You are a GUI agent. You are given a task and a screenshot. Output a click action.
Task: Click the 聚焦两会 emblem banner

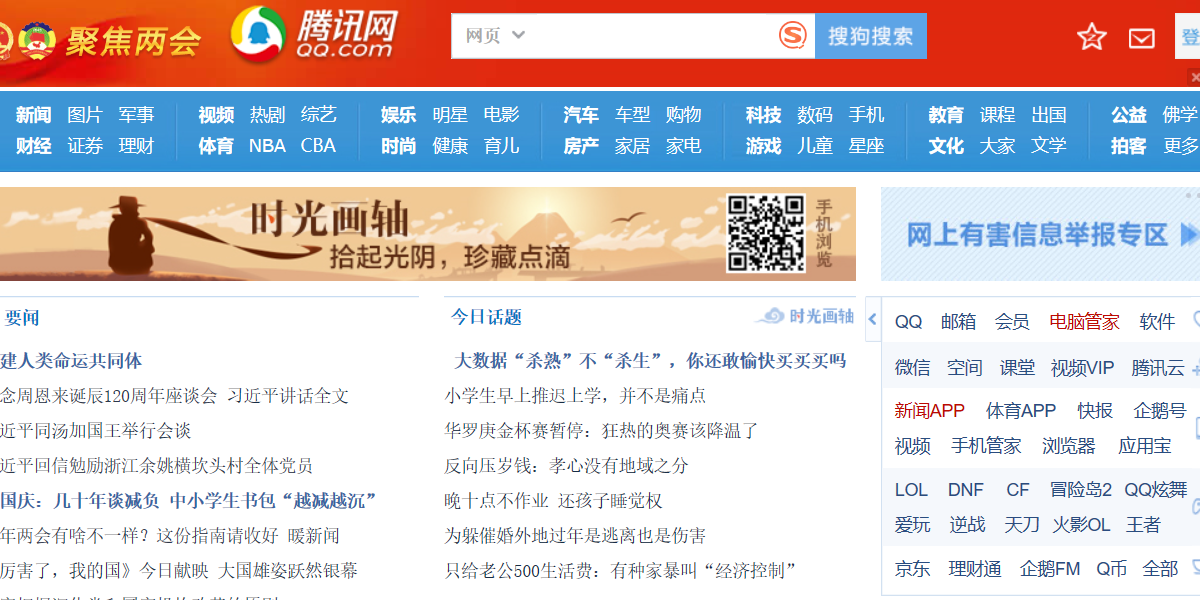point(100,40)
